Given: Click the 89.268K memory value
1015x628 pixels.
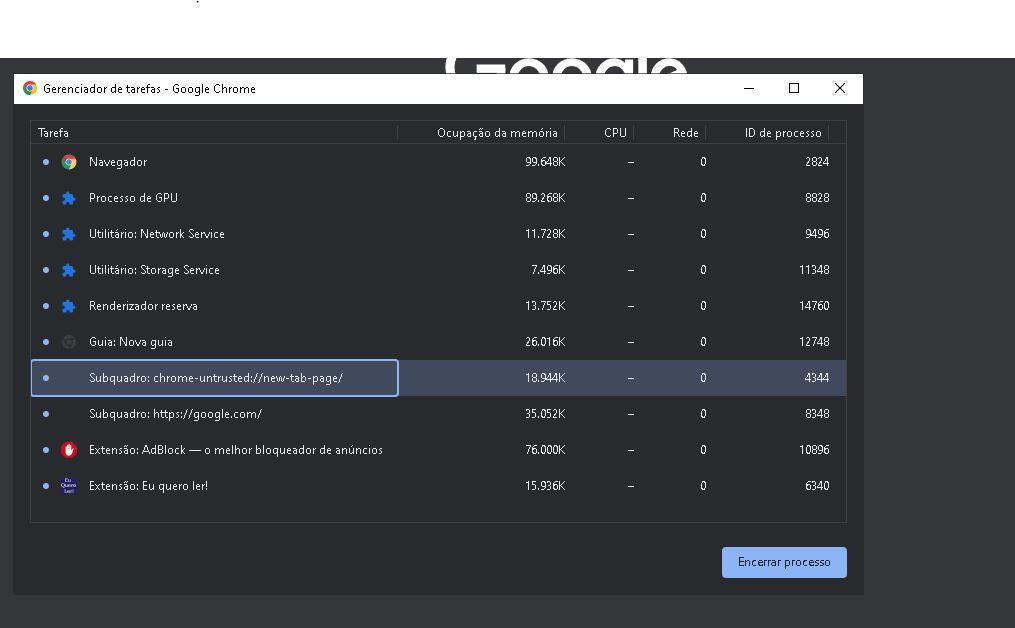Looking at the screenshot, I should click(x=545, y=198).
